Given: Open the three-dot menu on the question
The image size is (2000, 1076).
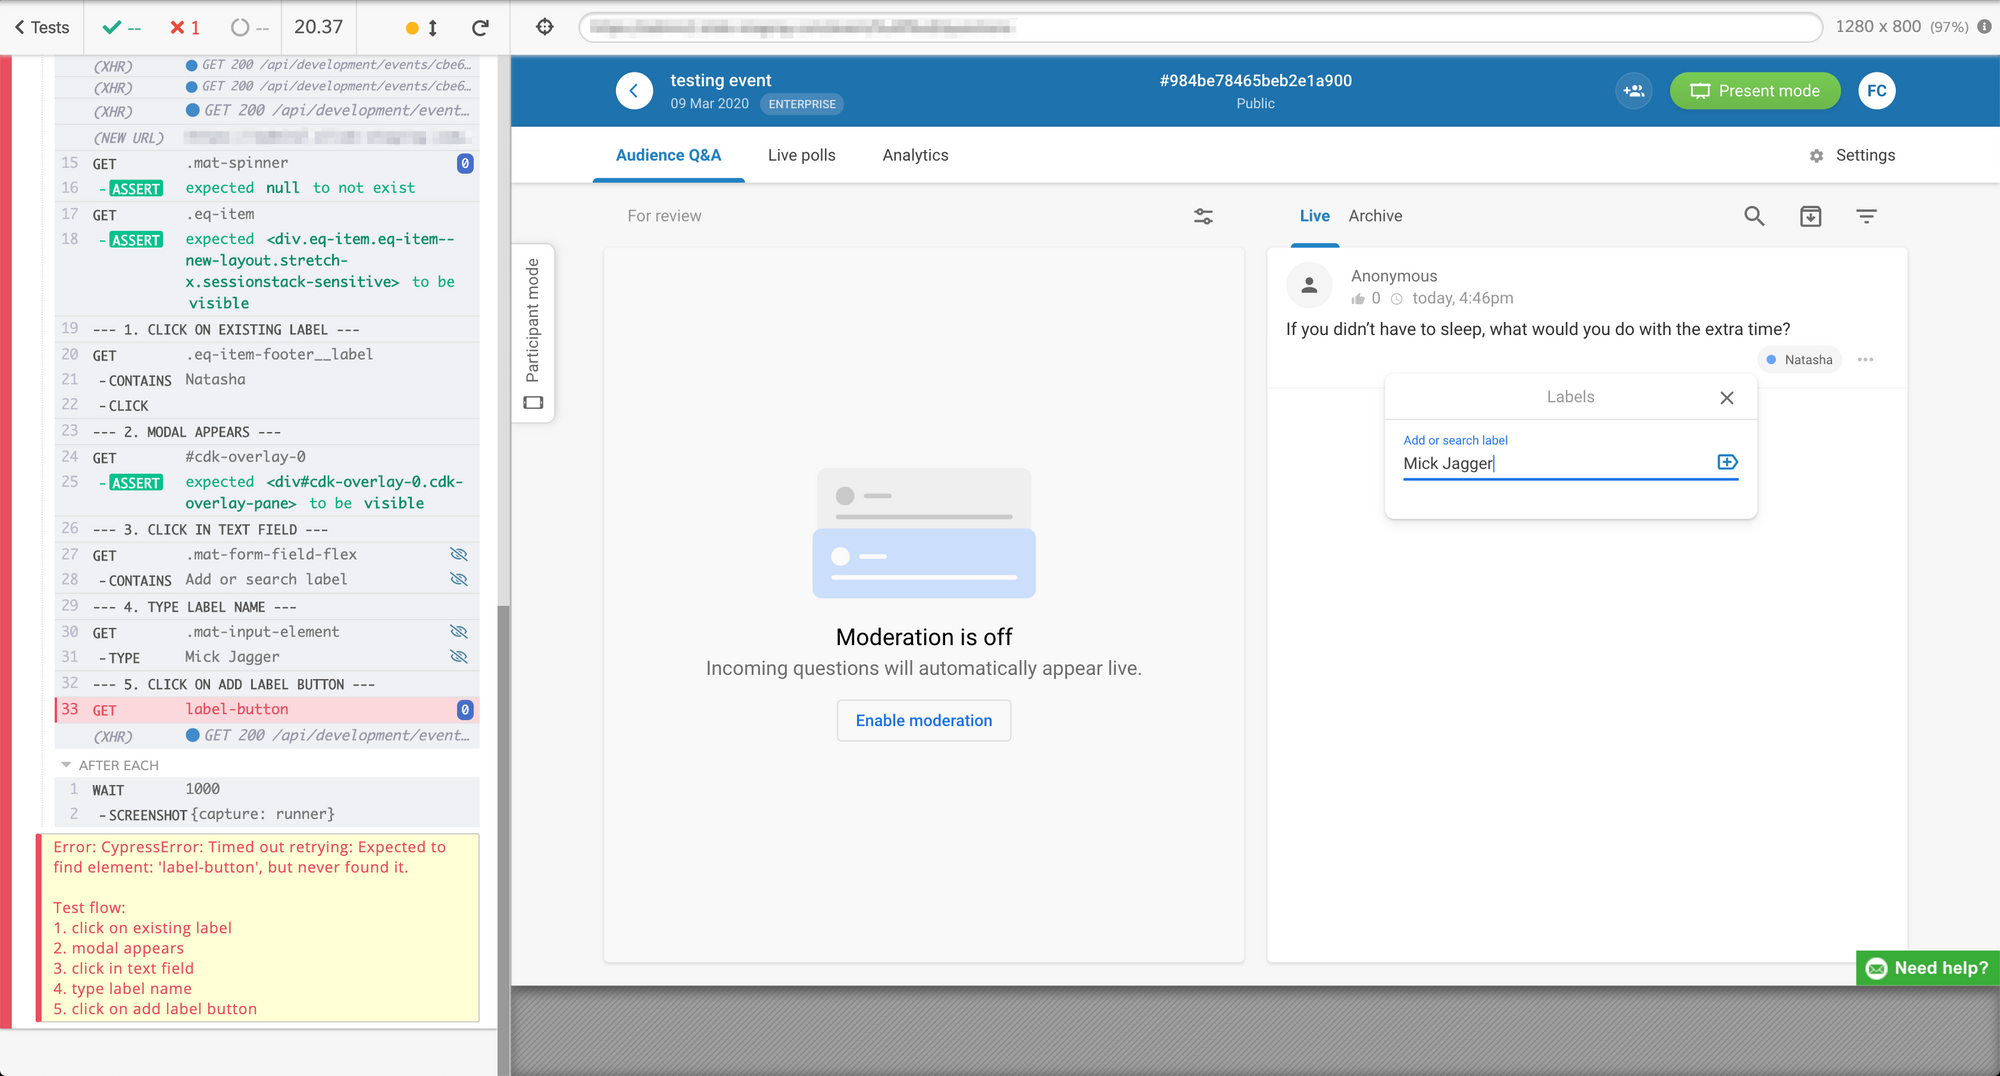Looking at the screenshot, I should [x=1865, y=360].
